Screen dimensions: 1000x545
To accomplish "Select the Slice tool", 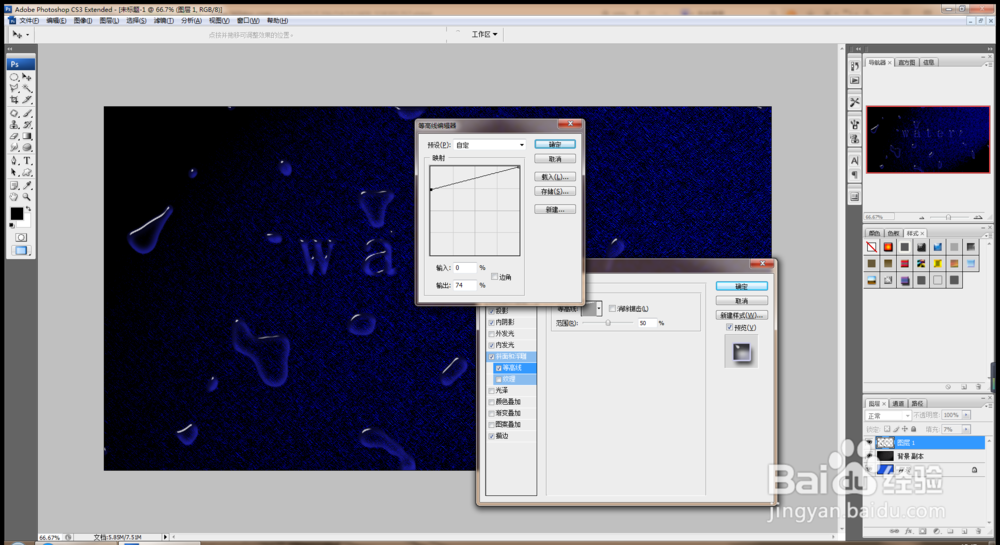I will pos(27,100).
